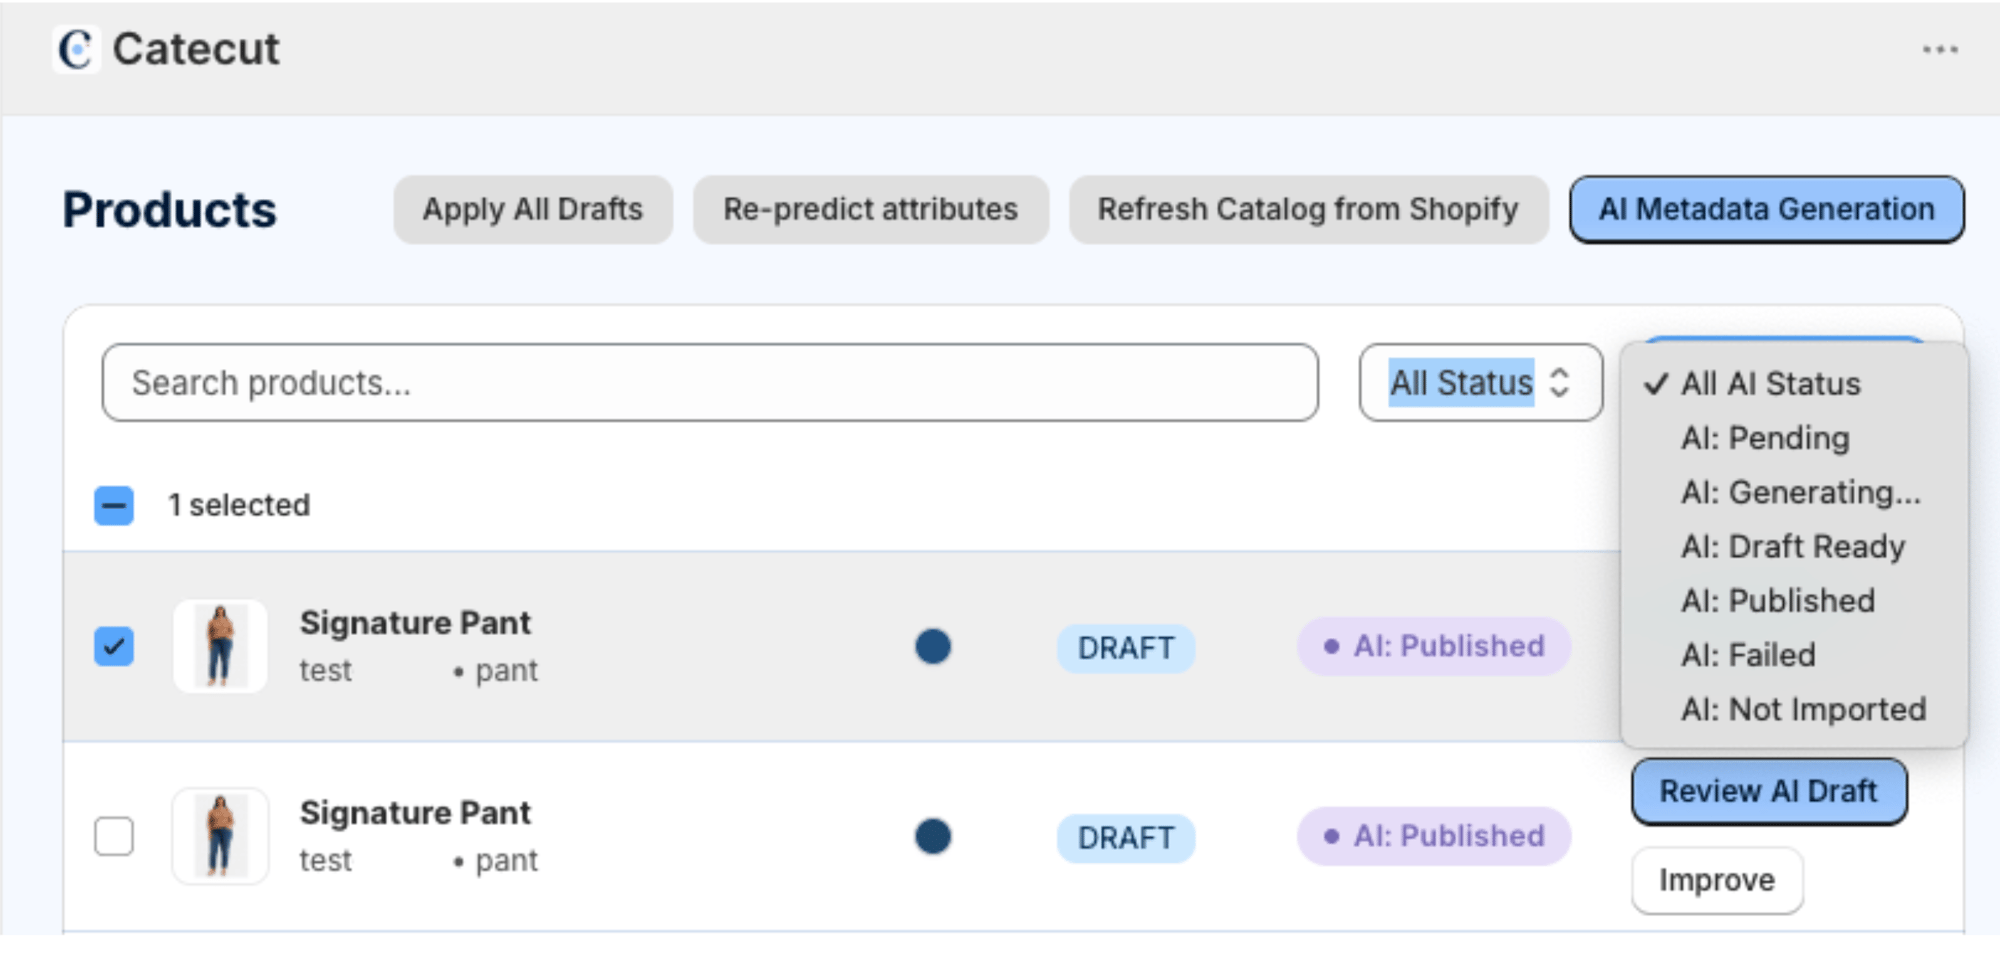Click DRAFT badge in second product row
The width and height of the screenshot is (2000, 954).
point(1126,838)
